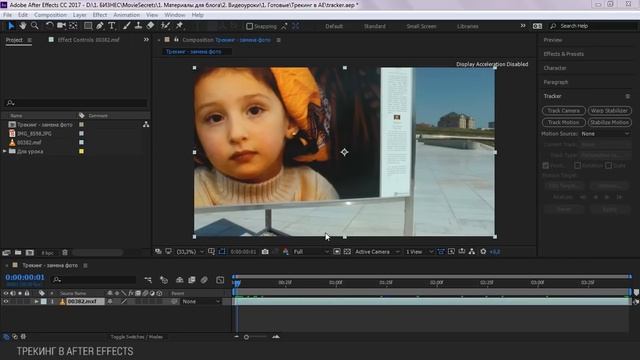The height and width of the screenshot is (360, 640).
Task: Click the new folder icon in Project panel
Action: tap(18, 253)
